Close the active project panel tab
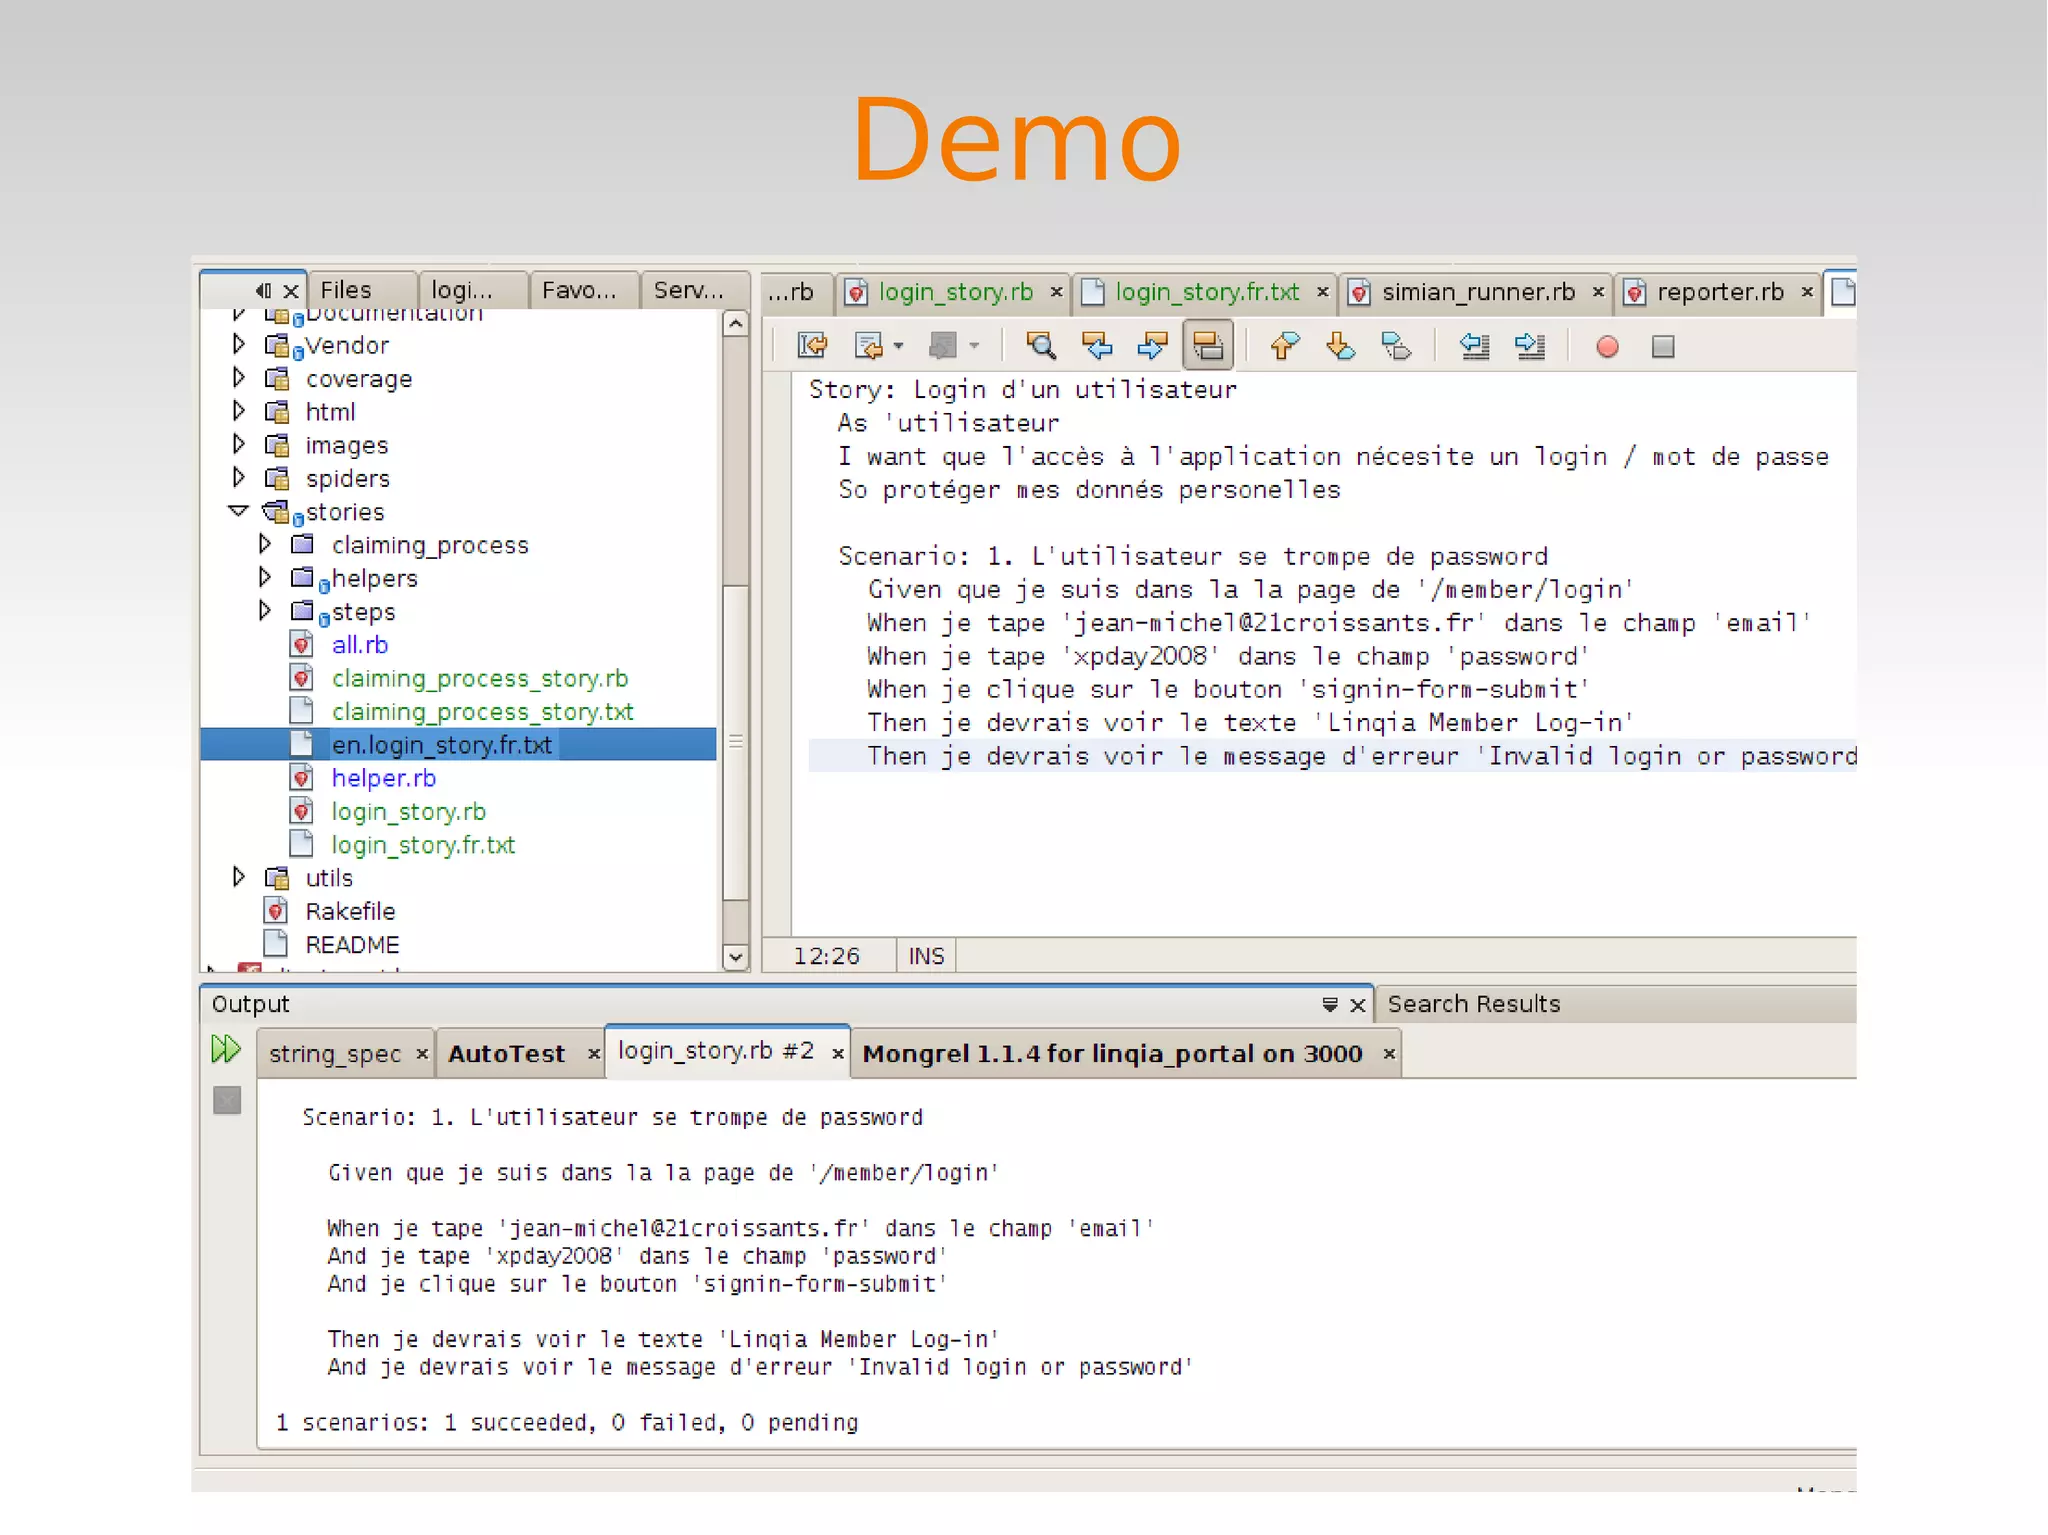Image resolution: width=2048 pixels, height=1535 pixels. (290, 291)
